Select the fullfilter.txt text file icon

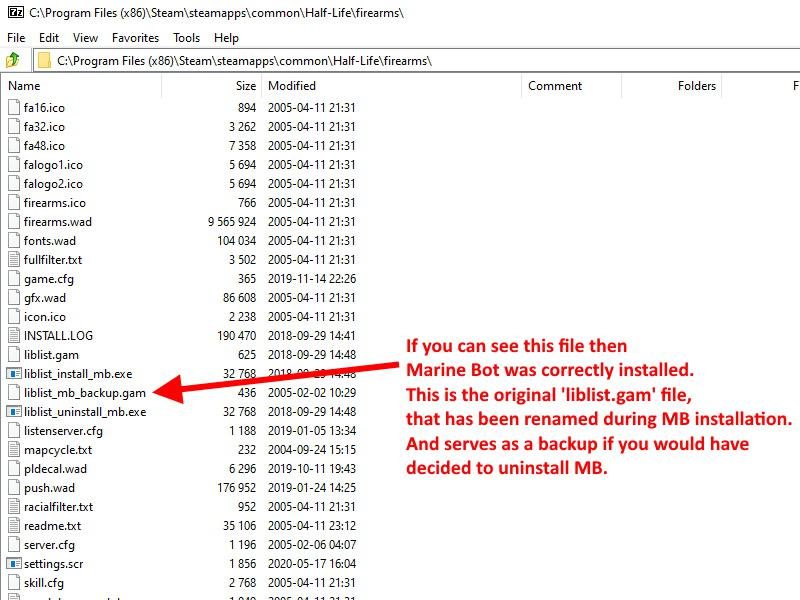pyautogui.click(x=14, y=260)
